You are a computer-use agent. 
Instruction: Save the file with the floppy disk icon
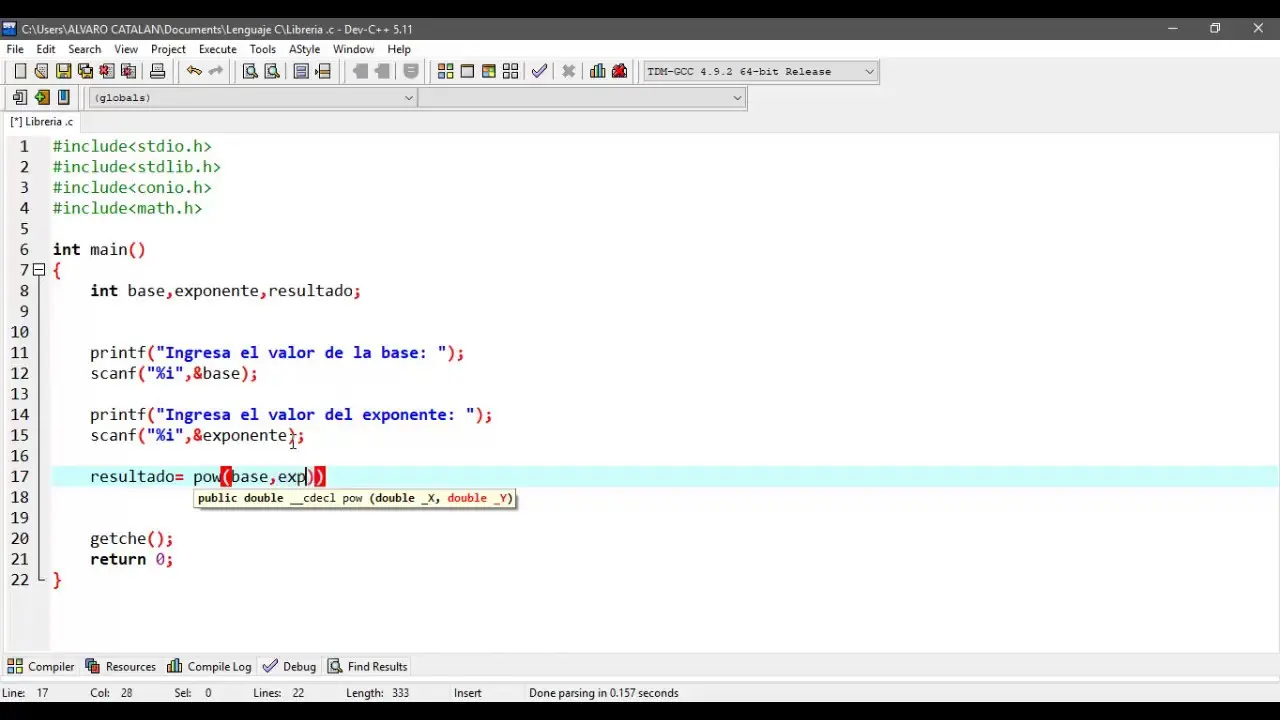pyautogui.click(x=63, y=71)
